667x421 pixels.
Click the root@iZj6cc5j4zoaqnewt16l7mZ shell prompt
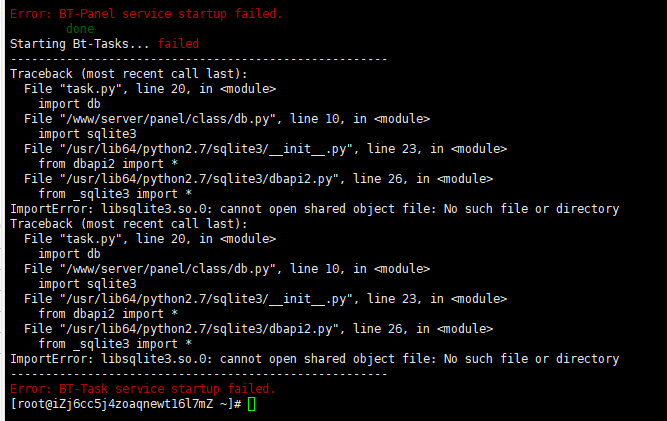(125, 403)
